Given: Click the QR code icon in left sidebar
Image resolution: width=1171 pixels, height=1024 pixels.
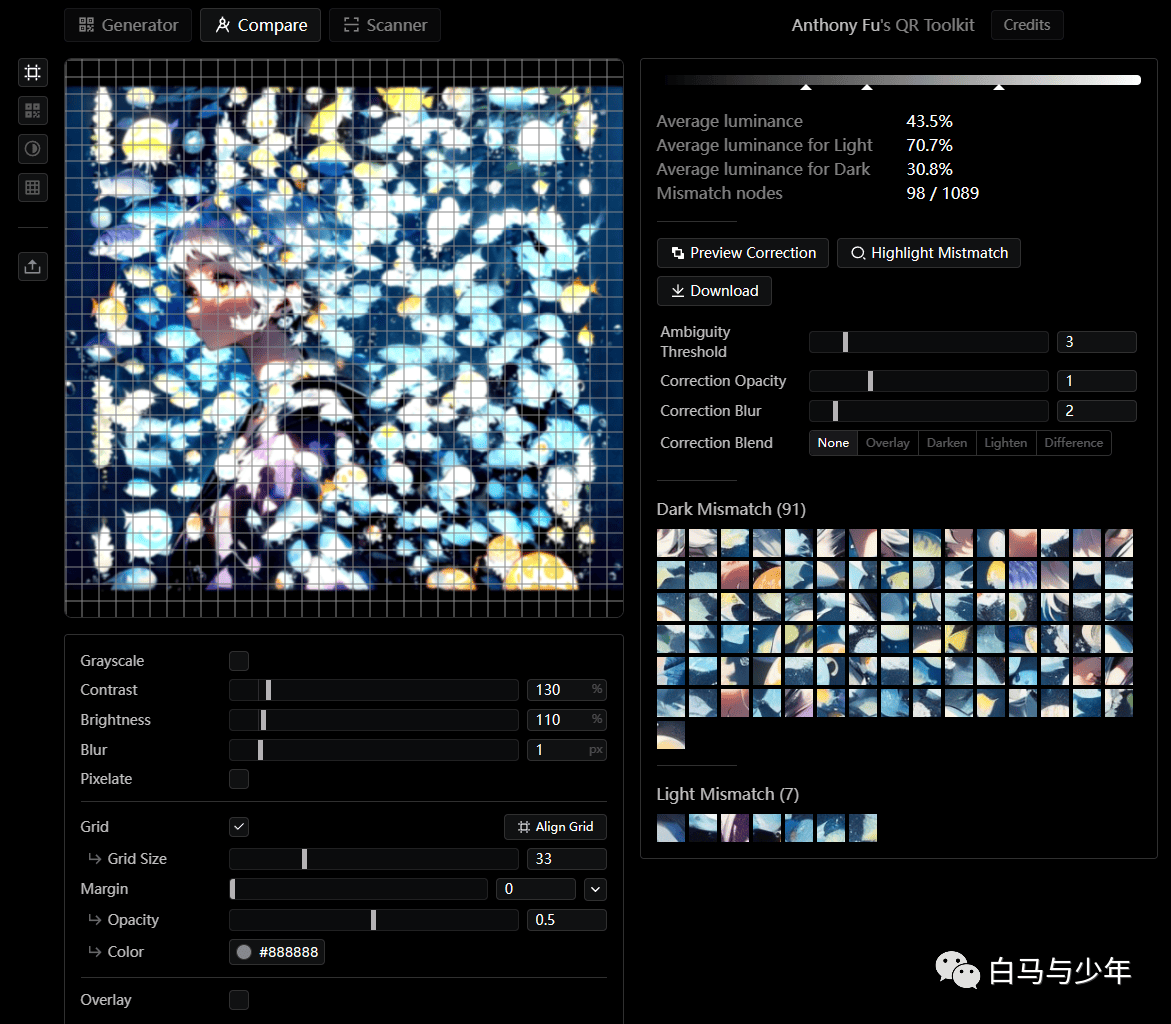Looking at the screenshot, I should [33, 111].
